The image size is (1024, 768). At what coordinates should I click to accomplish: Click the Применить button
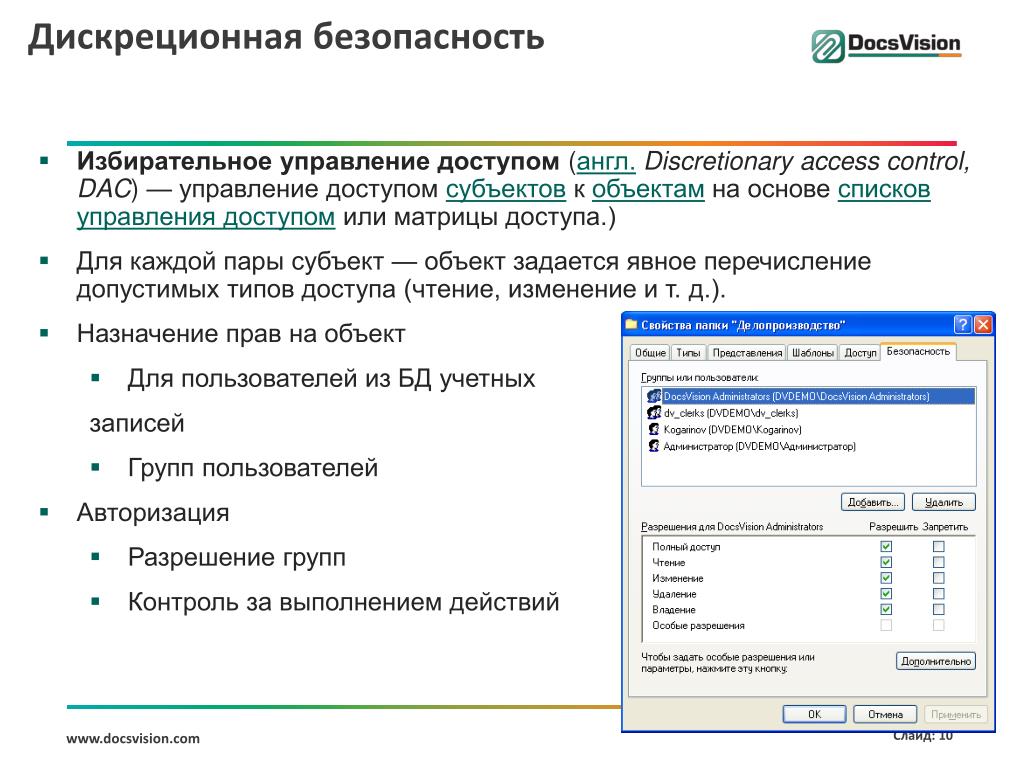point(955,714)
